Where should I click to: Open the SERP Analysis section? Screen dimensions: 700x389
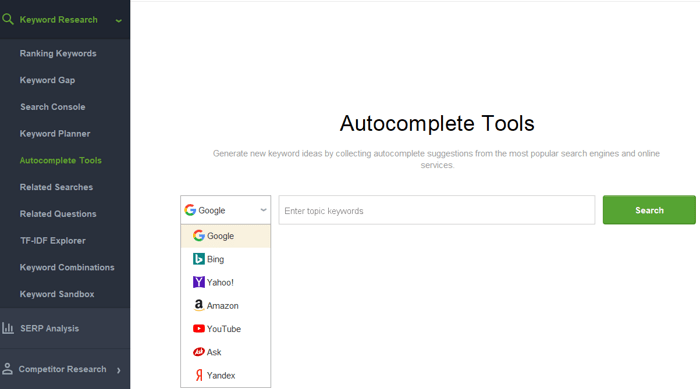pyautogui.click(x=50, y=328)
